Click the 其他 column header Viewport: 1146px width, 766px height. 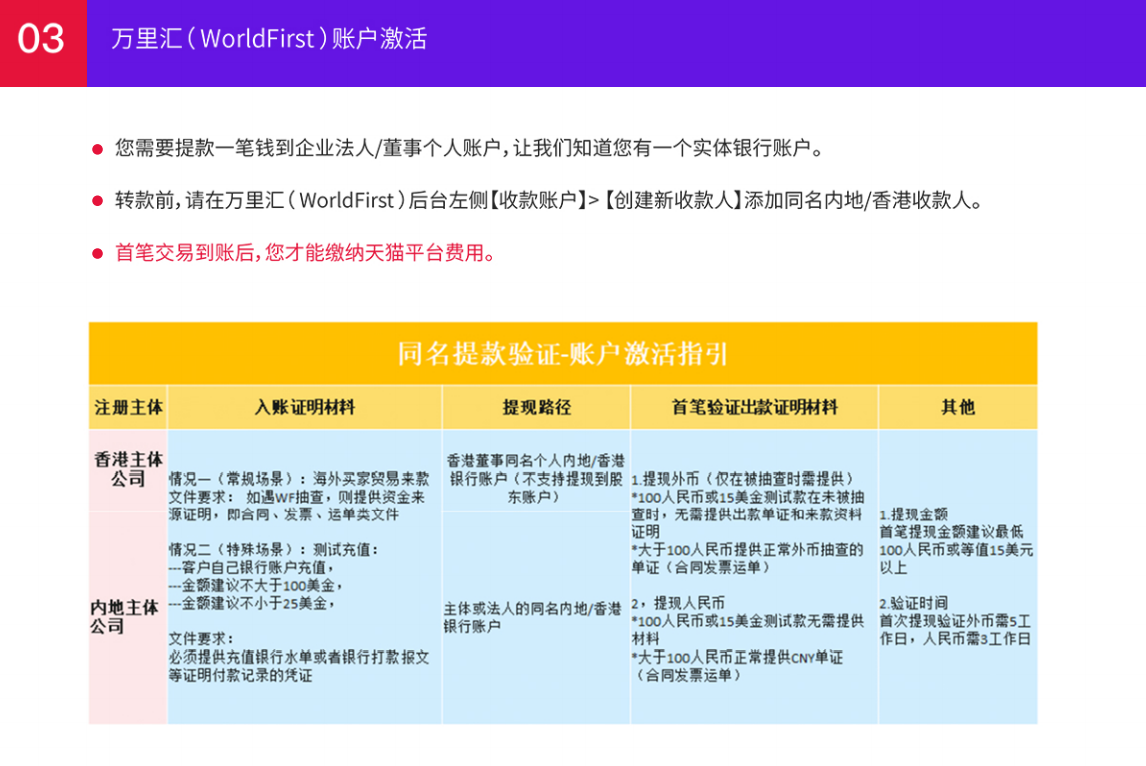[958, 406]
